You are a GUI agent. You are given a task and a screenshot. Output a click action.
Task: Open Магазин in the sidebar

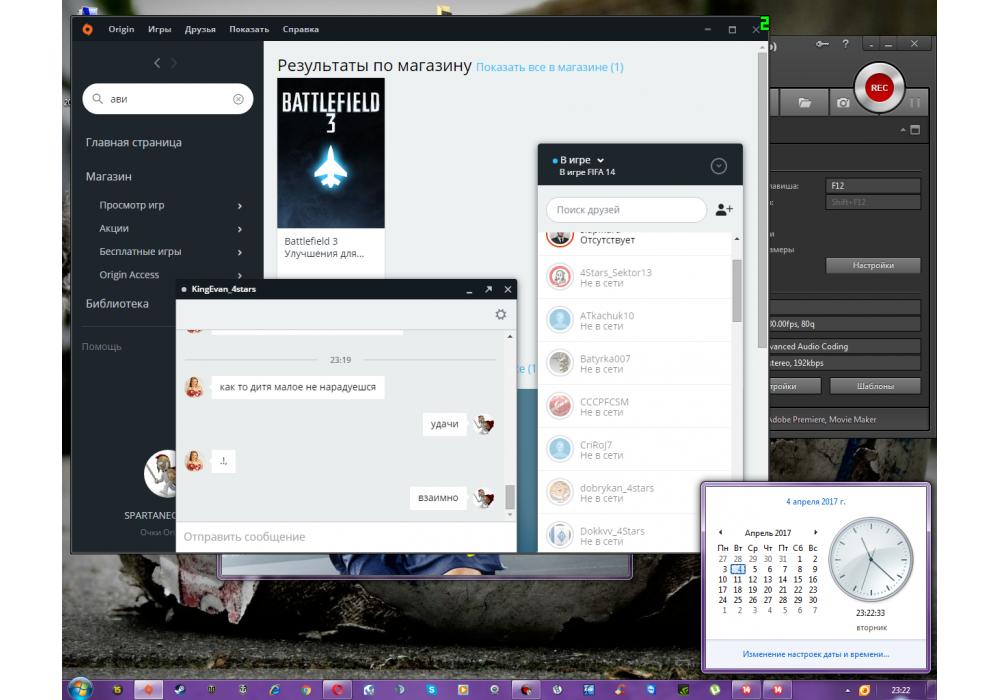click(108, 177)
